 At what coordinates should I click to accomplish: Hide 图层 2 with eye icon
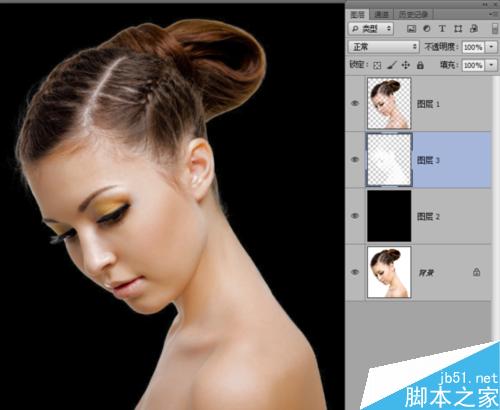point(355,216)
